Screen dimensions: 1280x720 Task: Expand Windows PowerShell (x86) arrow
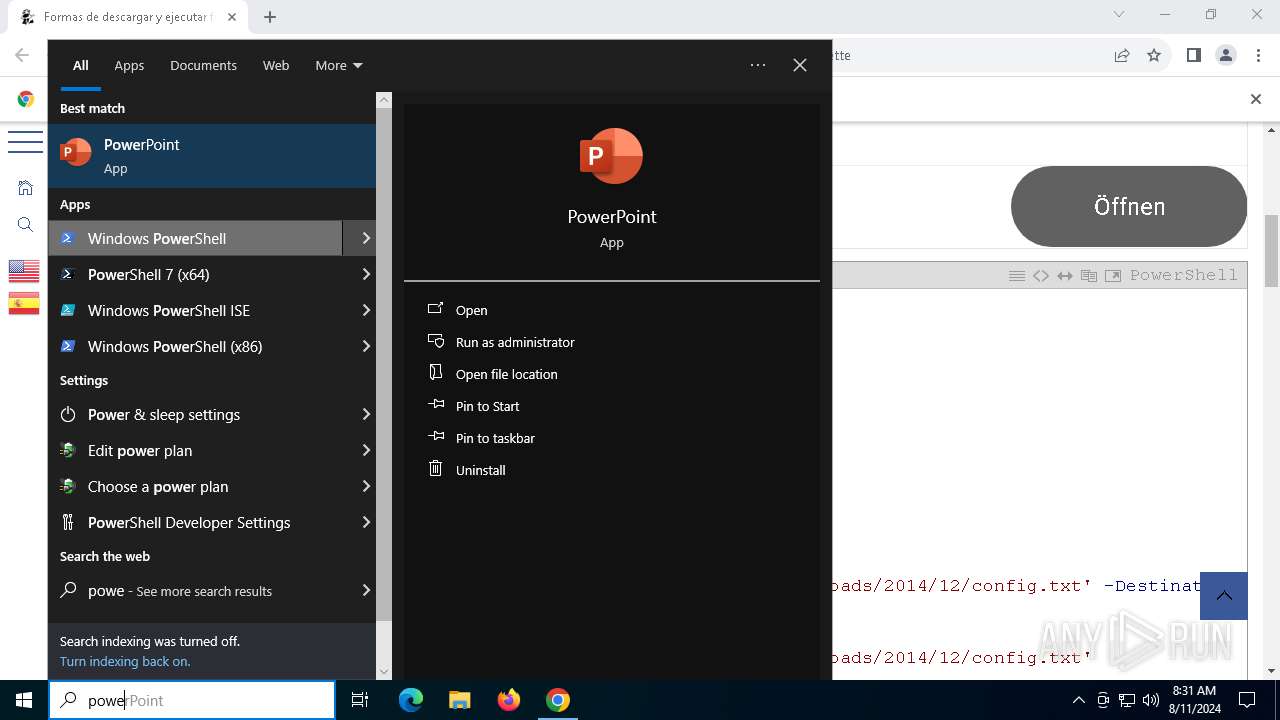366,346
